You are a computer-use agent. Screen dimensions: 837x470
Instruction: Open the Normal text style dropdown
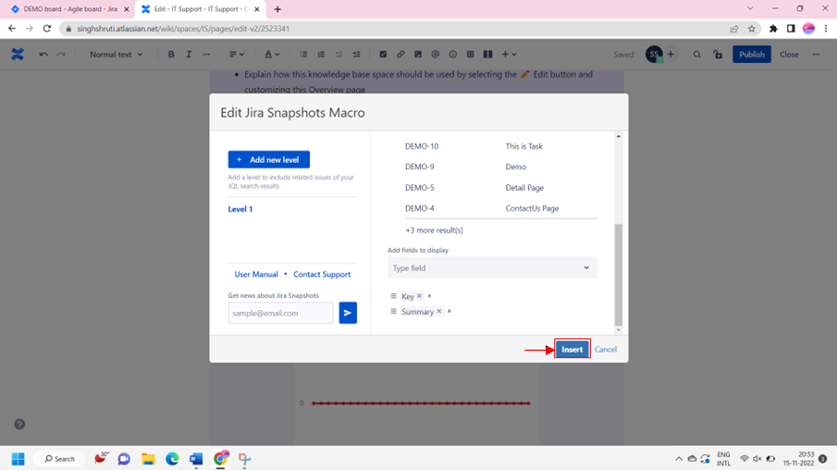point(116,54)
